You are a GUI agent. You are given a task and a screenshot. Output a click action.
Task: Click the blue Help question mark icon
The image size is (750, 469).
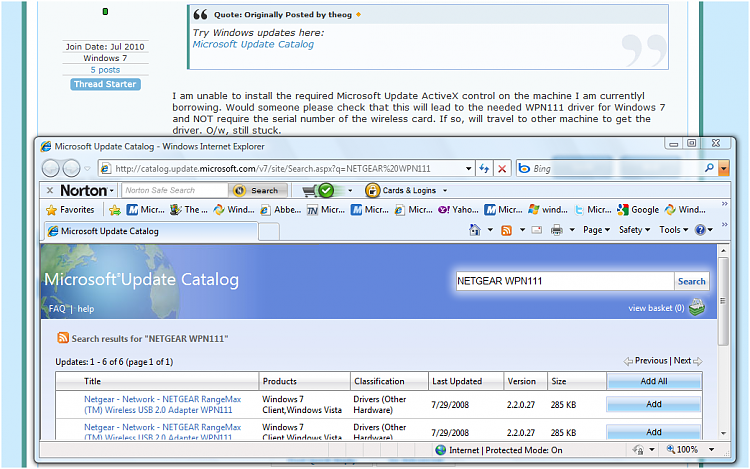pos(700,230)
